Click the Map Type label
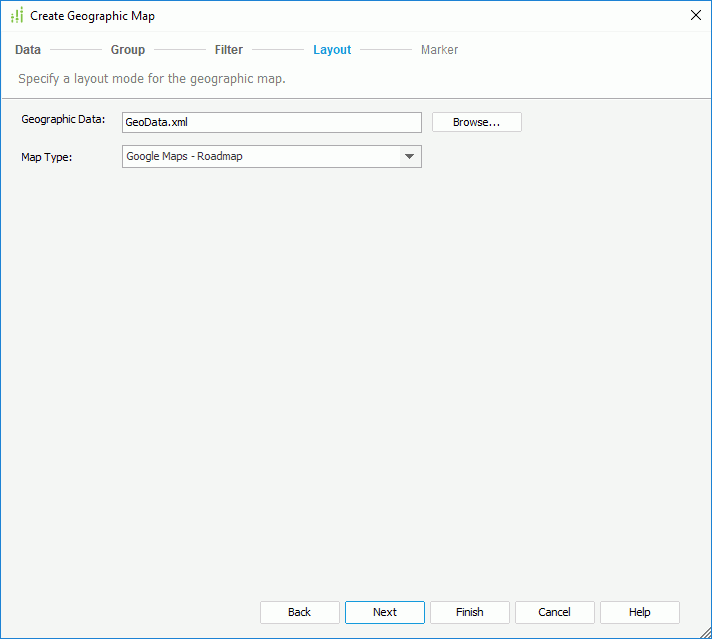The height and width of the screenshot is (639, 712). (x=46, y=157)
